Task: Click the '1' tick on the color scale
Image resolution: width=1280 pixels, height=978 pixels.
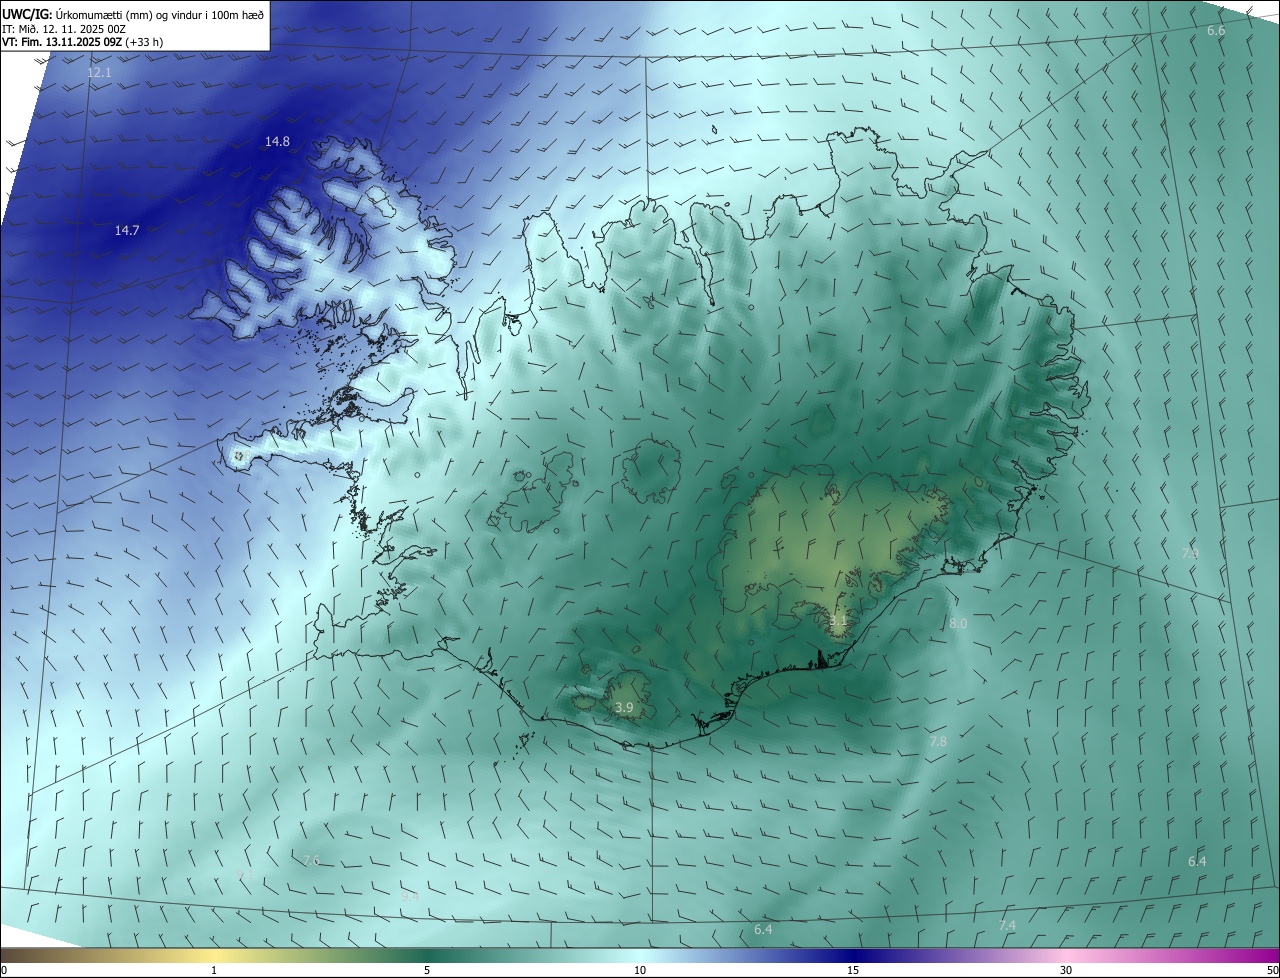Action: (214, 970)
